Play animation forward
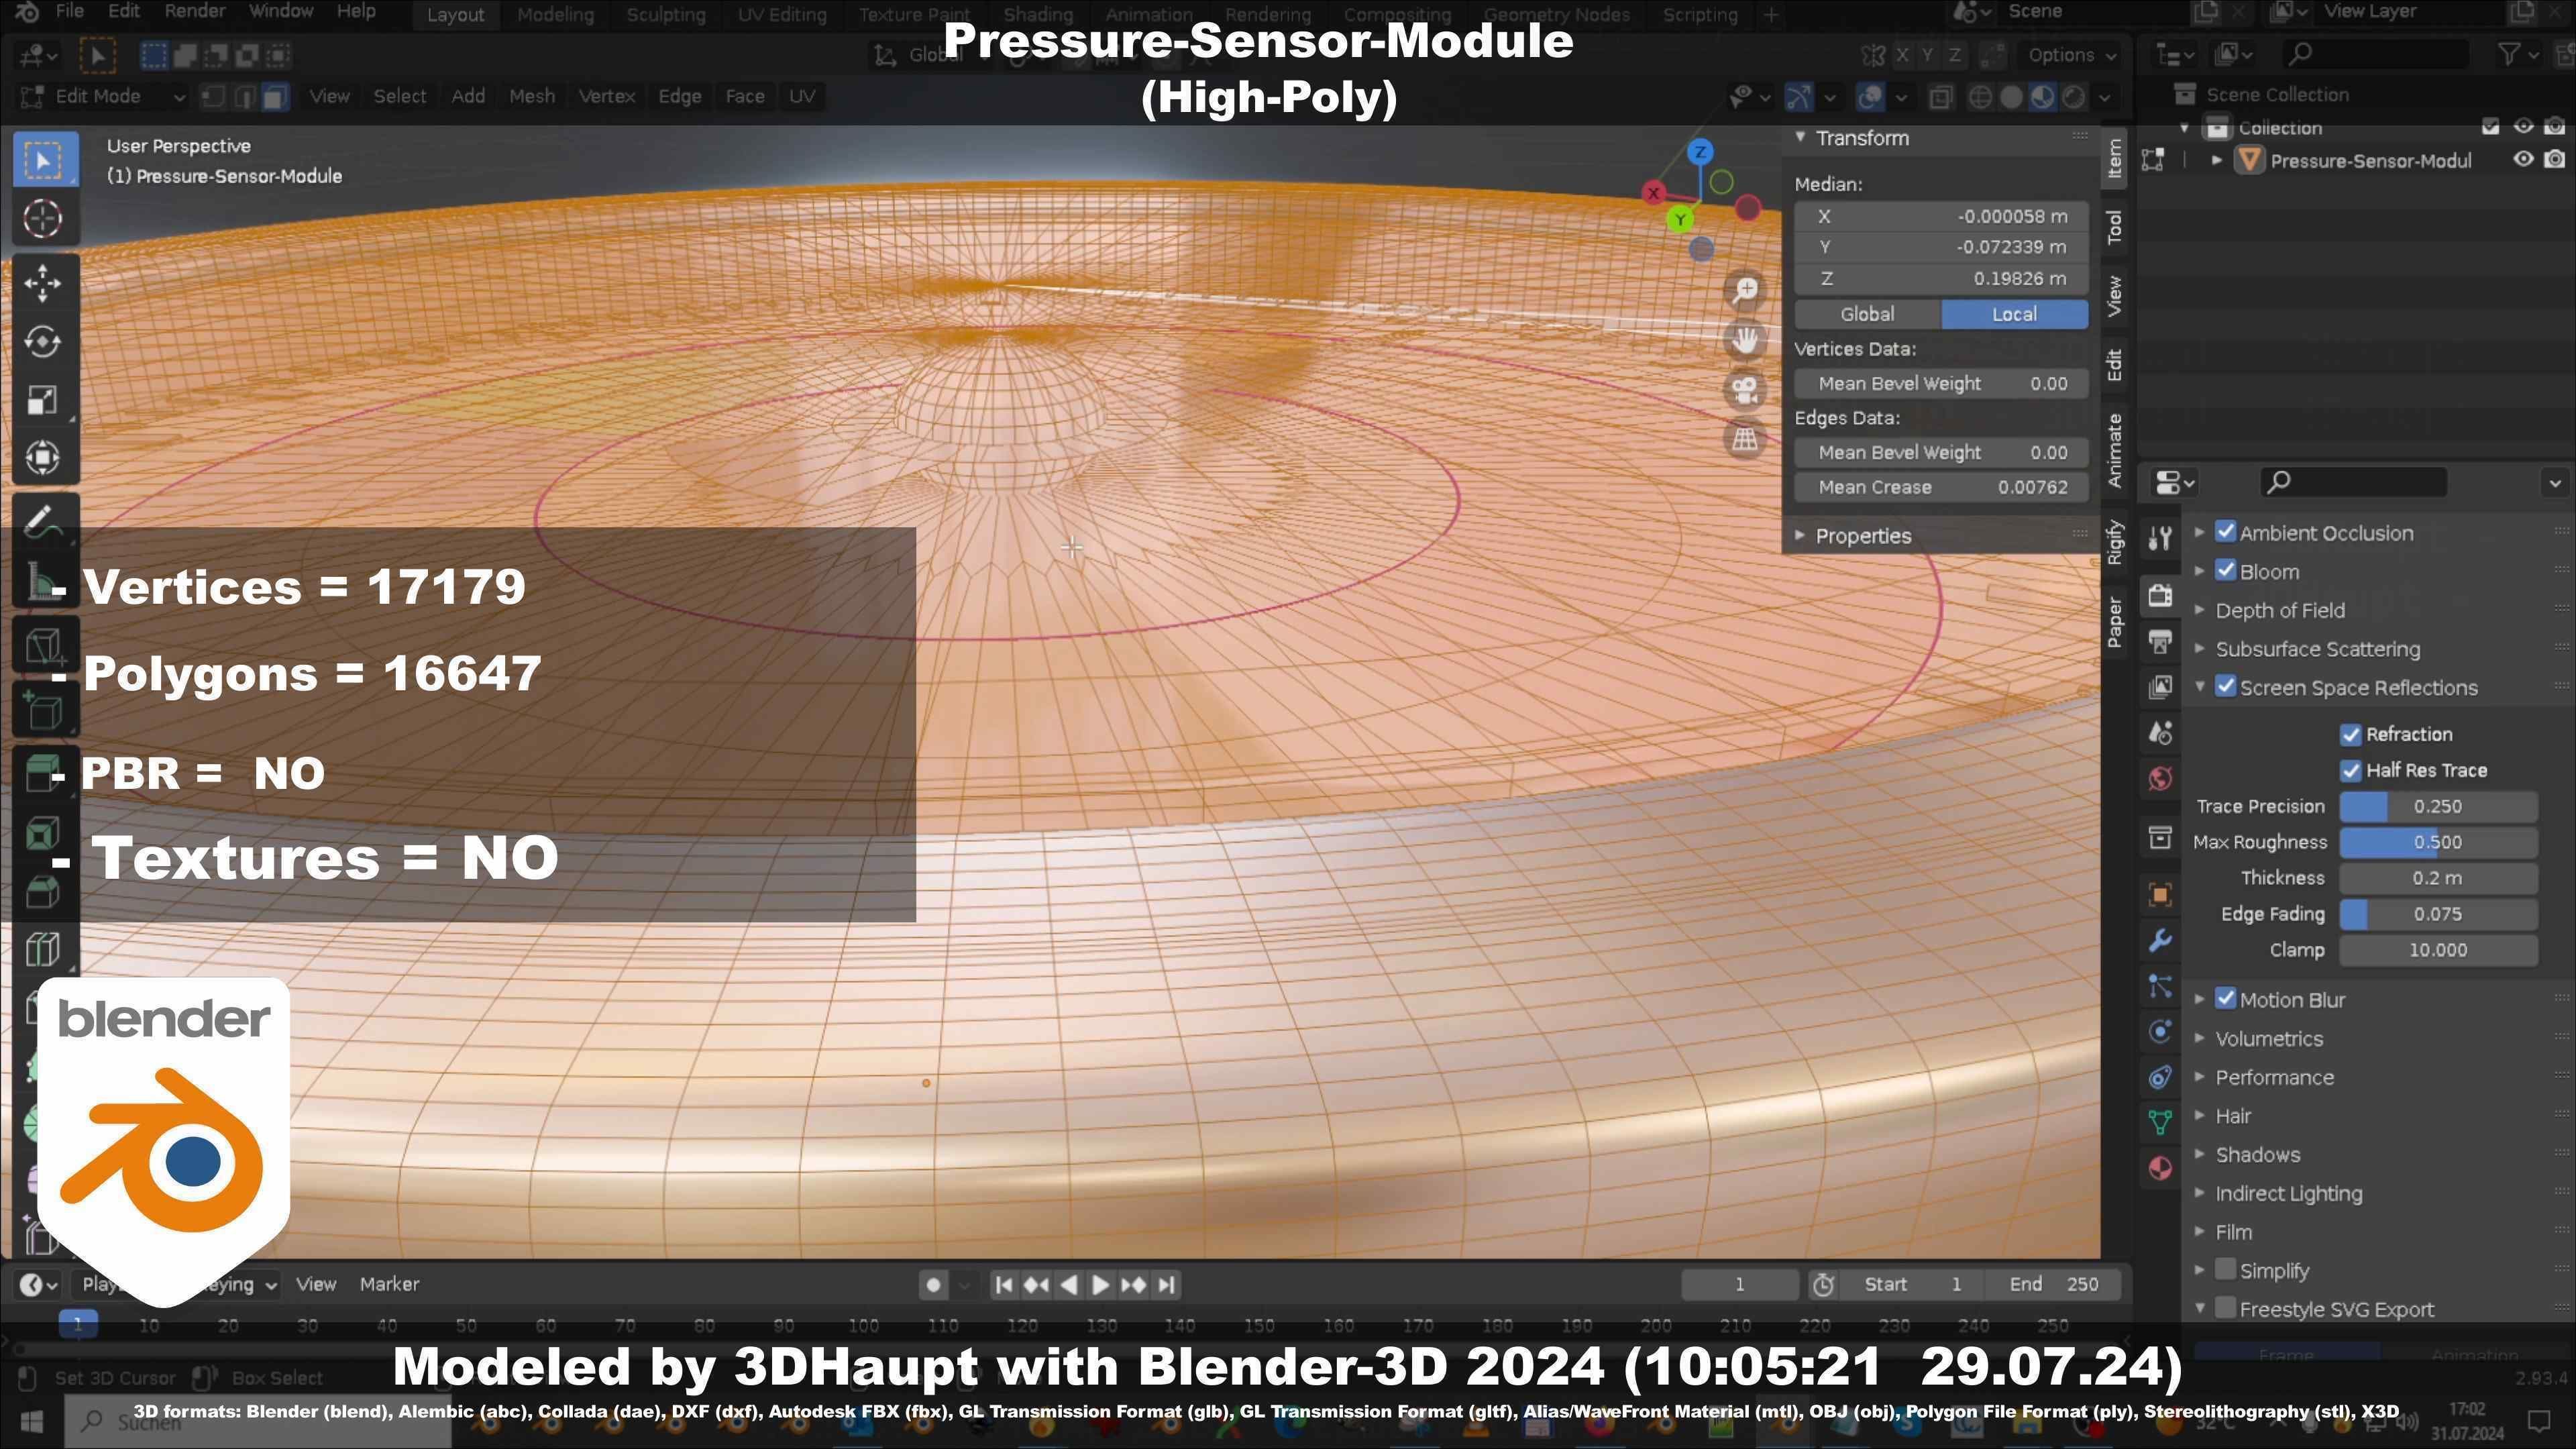The height and width of the screenshot is (1449, 2576). coord(1100,1285)
